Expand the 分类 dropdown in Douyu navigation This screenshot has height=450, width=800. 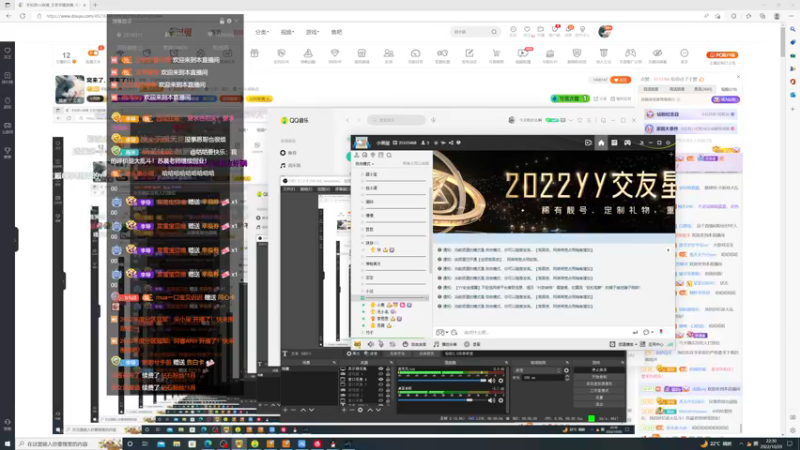pyautogui.click(x=262, y=32)
